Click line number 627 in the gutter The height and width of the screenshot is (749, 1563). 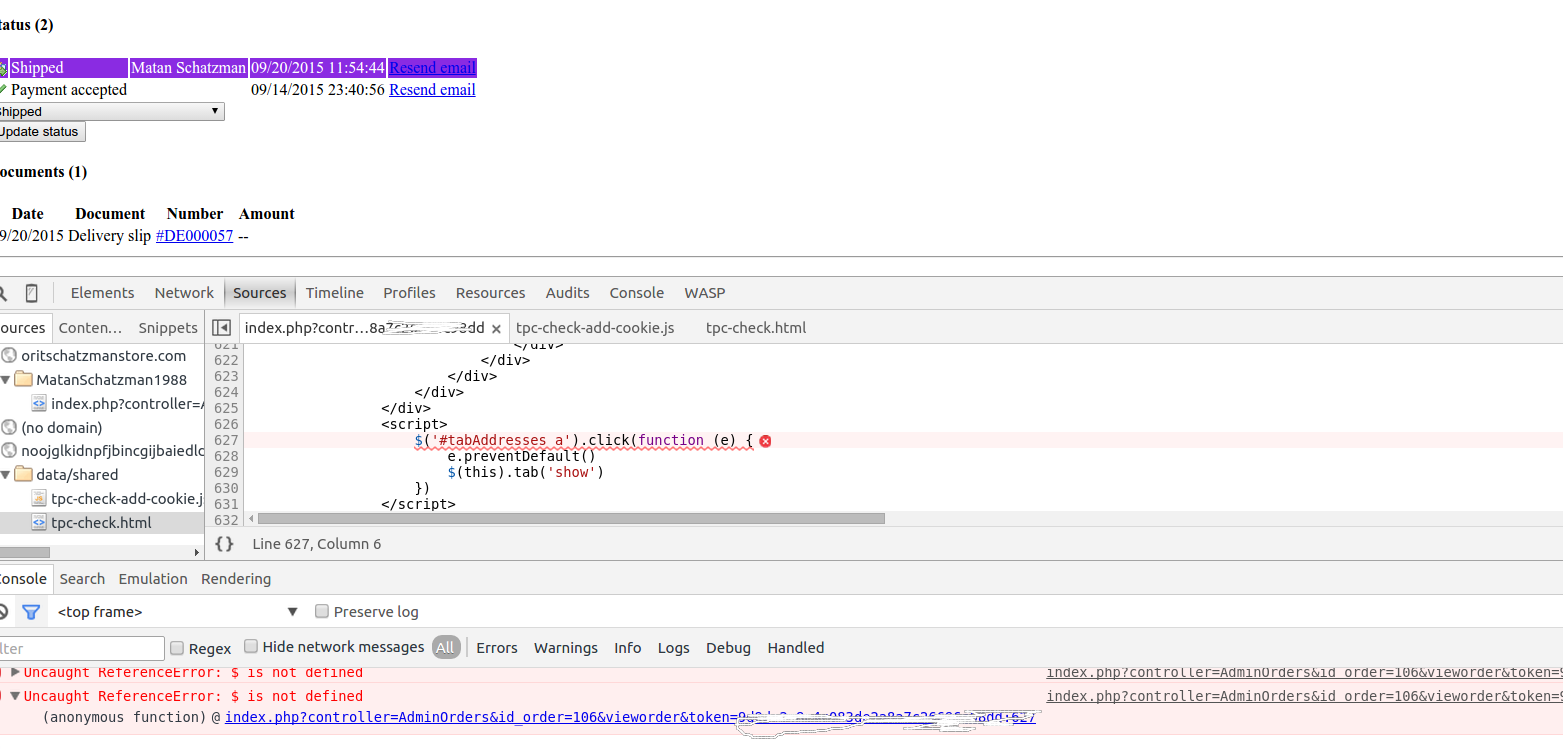(x=226, y=440)
